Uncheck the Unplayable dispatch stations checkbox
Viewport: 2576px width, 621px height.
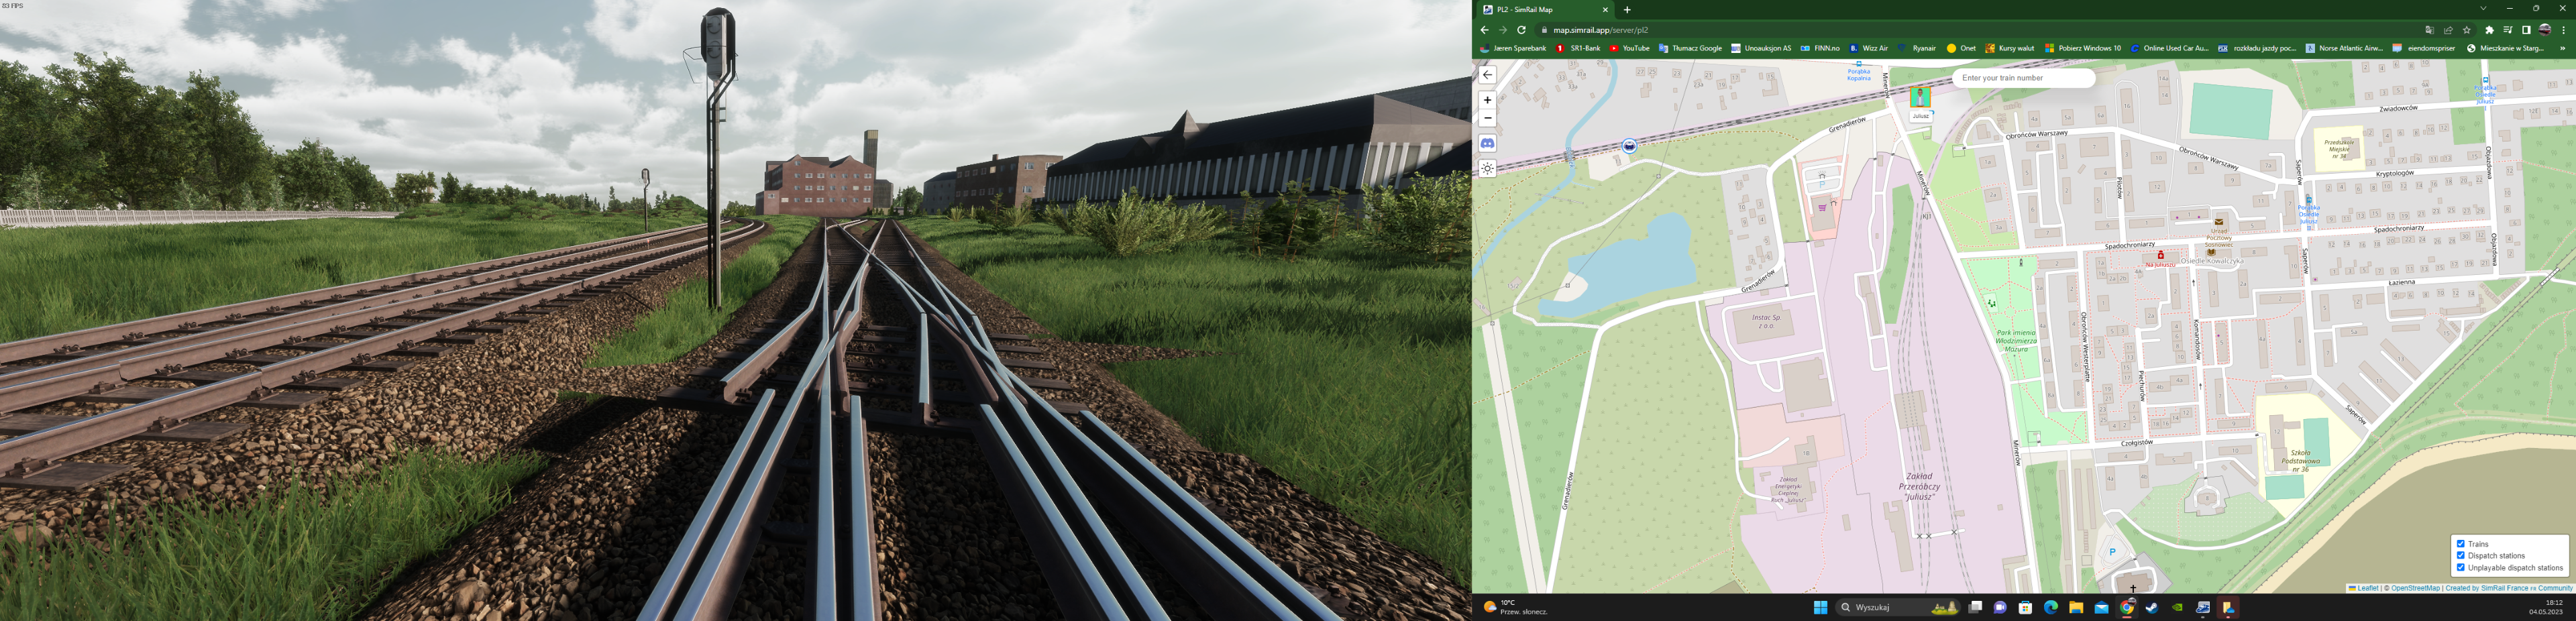click(x=2461, y=568)
